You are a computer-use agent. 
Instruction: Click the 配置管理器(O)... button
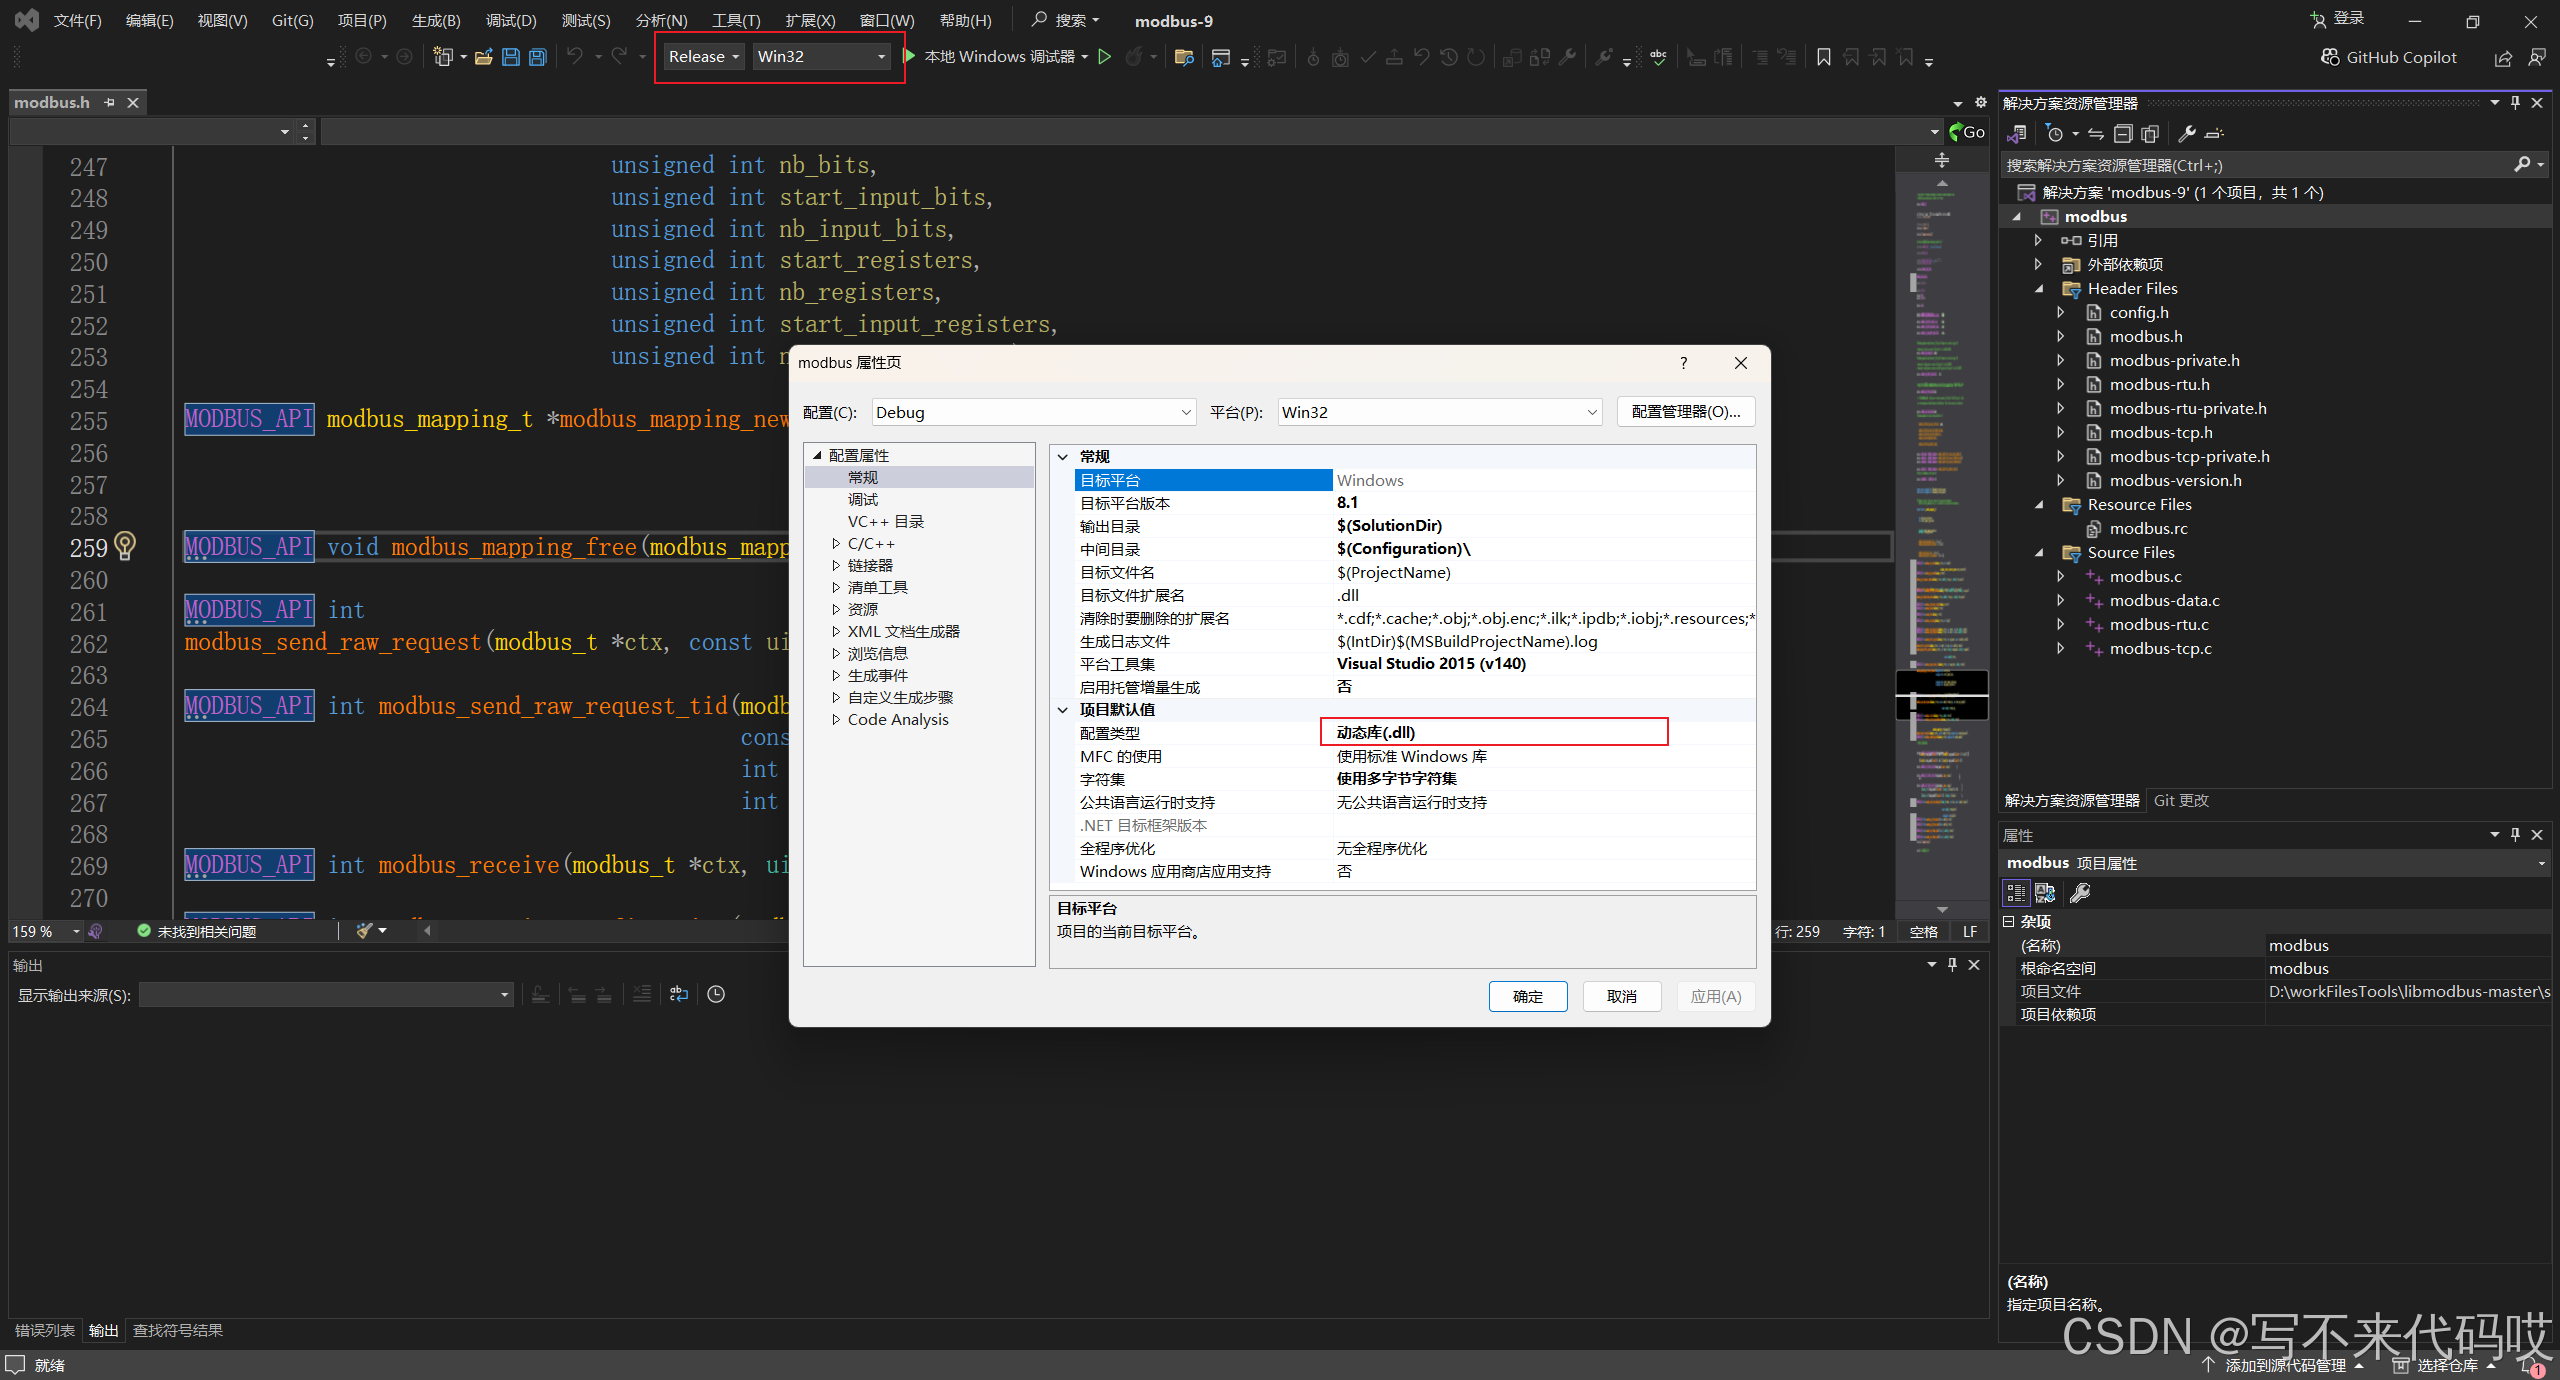pyautogui.click(x=1685, y=412)
